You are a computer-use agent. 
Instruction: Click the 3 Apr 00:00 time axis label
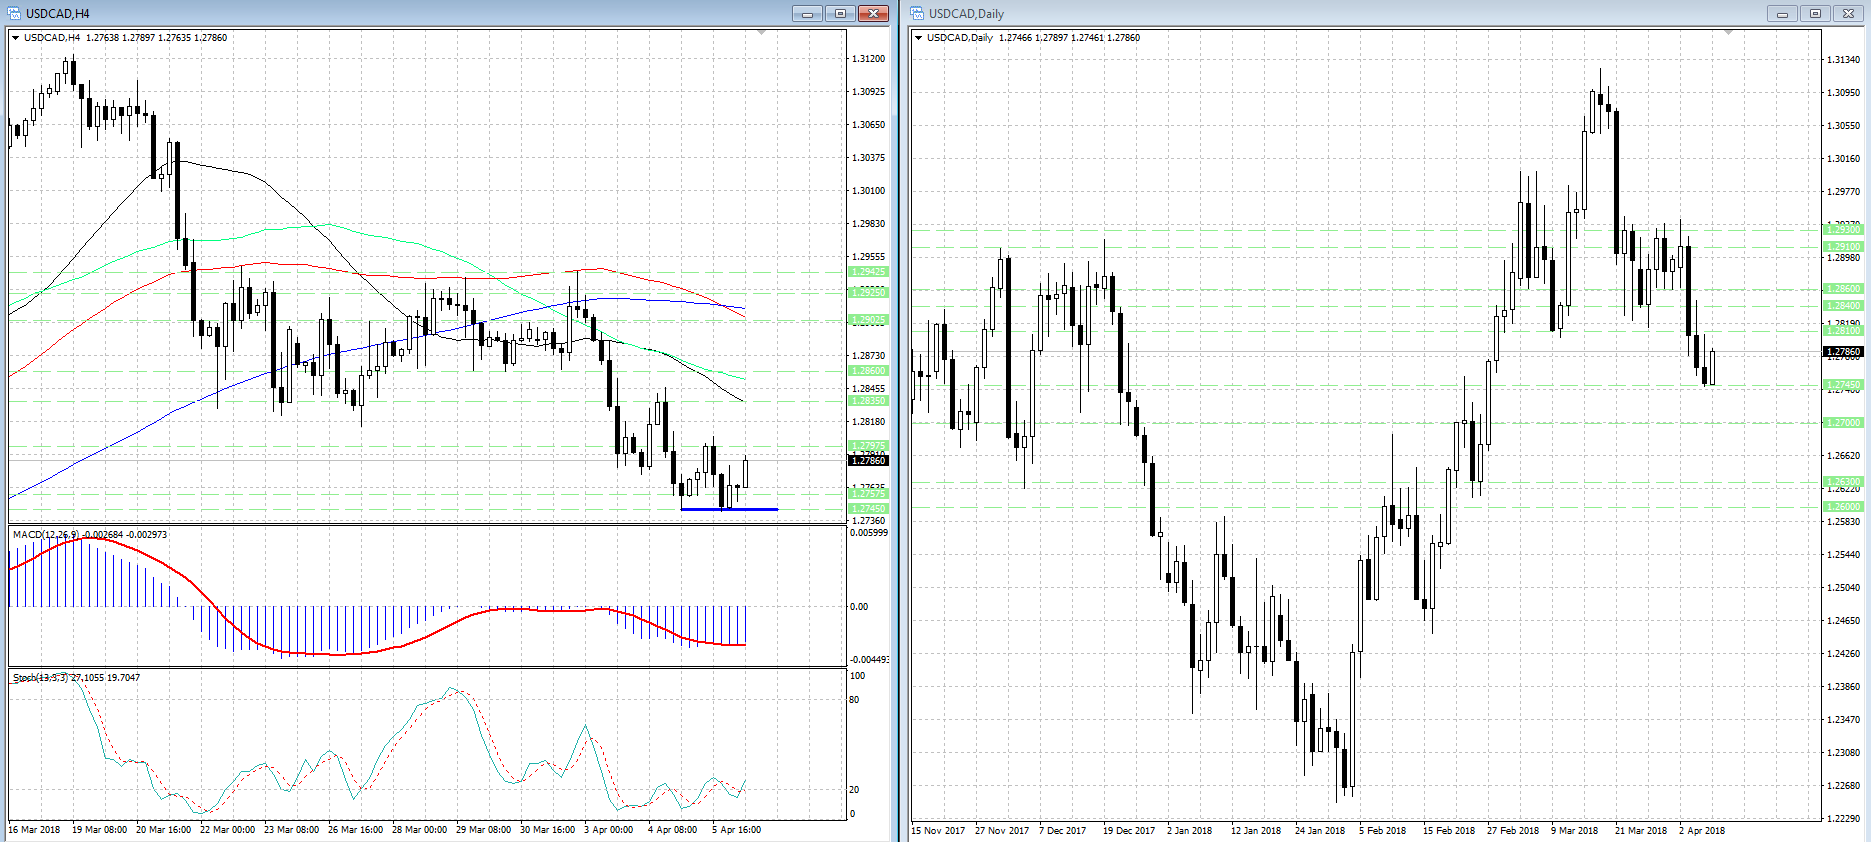pos(609,830)
